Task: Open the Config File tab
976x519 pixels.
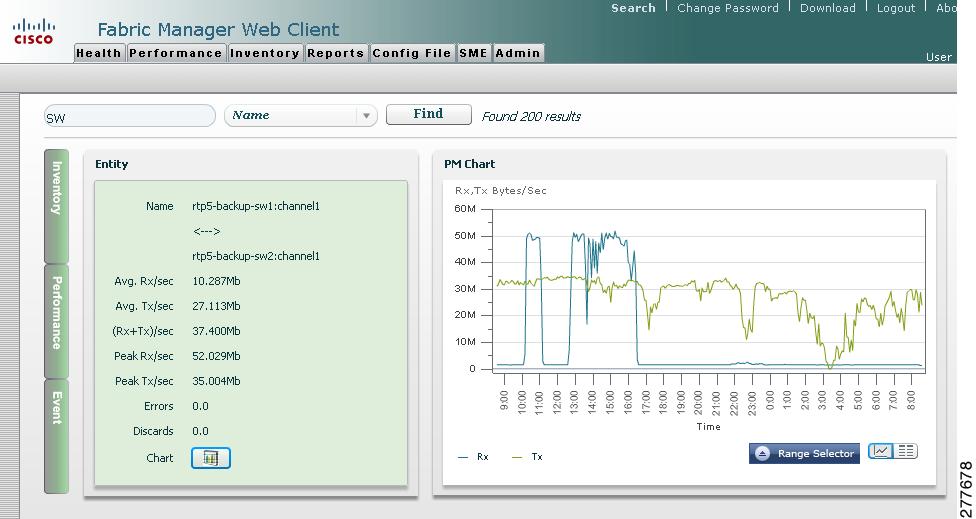Action: click(412, 54)
